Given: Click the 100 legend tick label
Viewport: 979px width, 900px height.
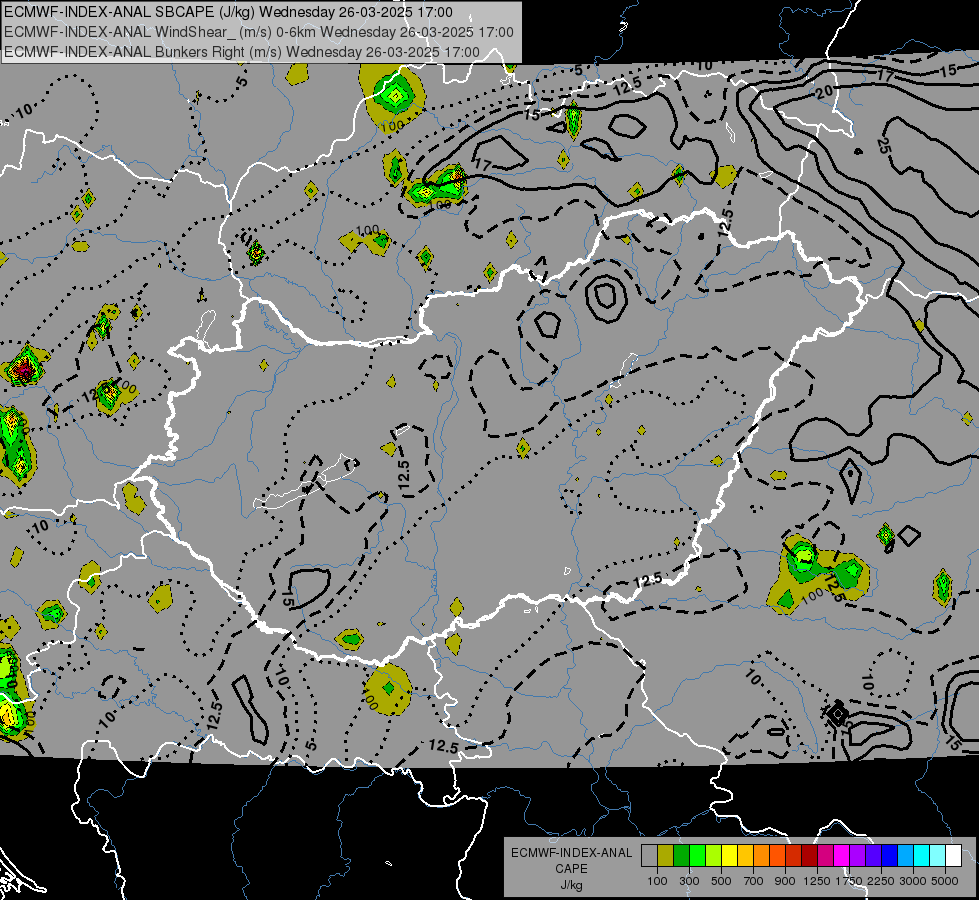Looking at the screenshot, I should coord(657,881).
